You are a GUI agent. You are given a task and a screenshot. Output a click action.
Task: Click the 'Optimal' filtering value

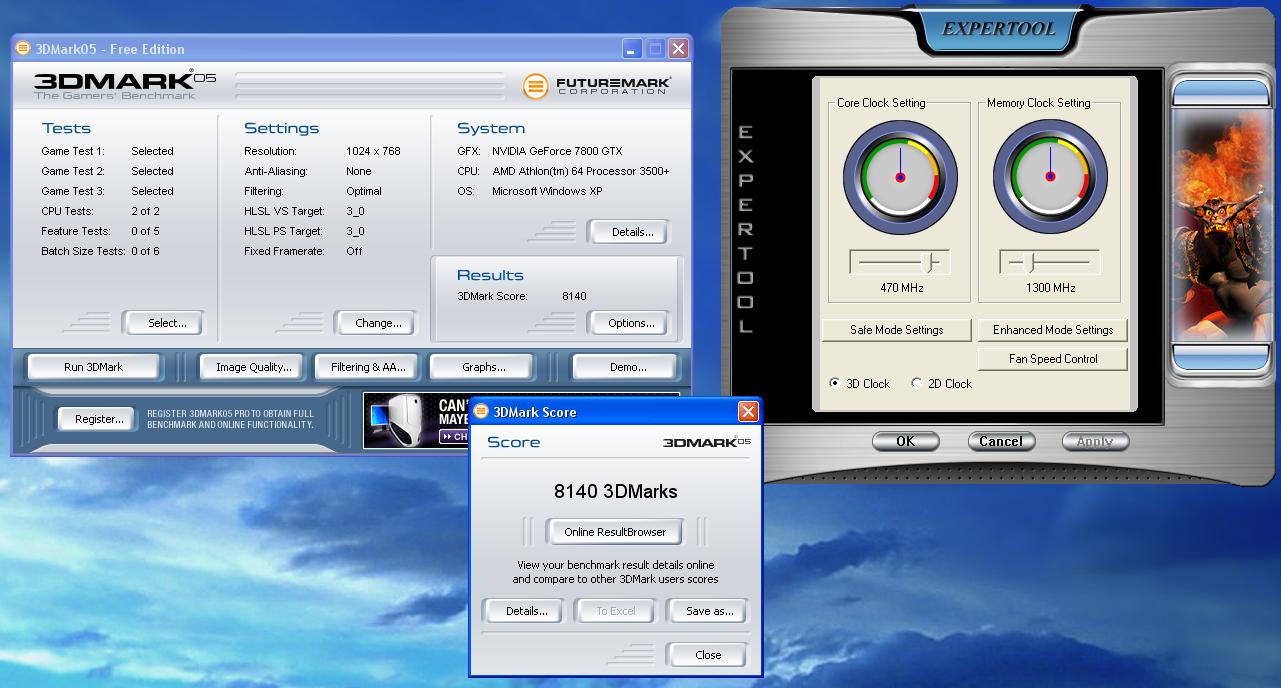coord(364,191)
